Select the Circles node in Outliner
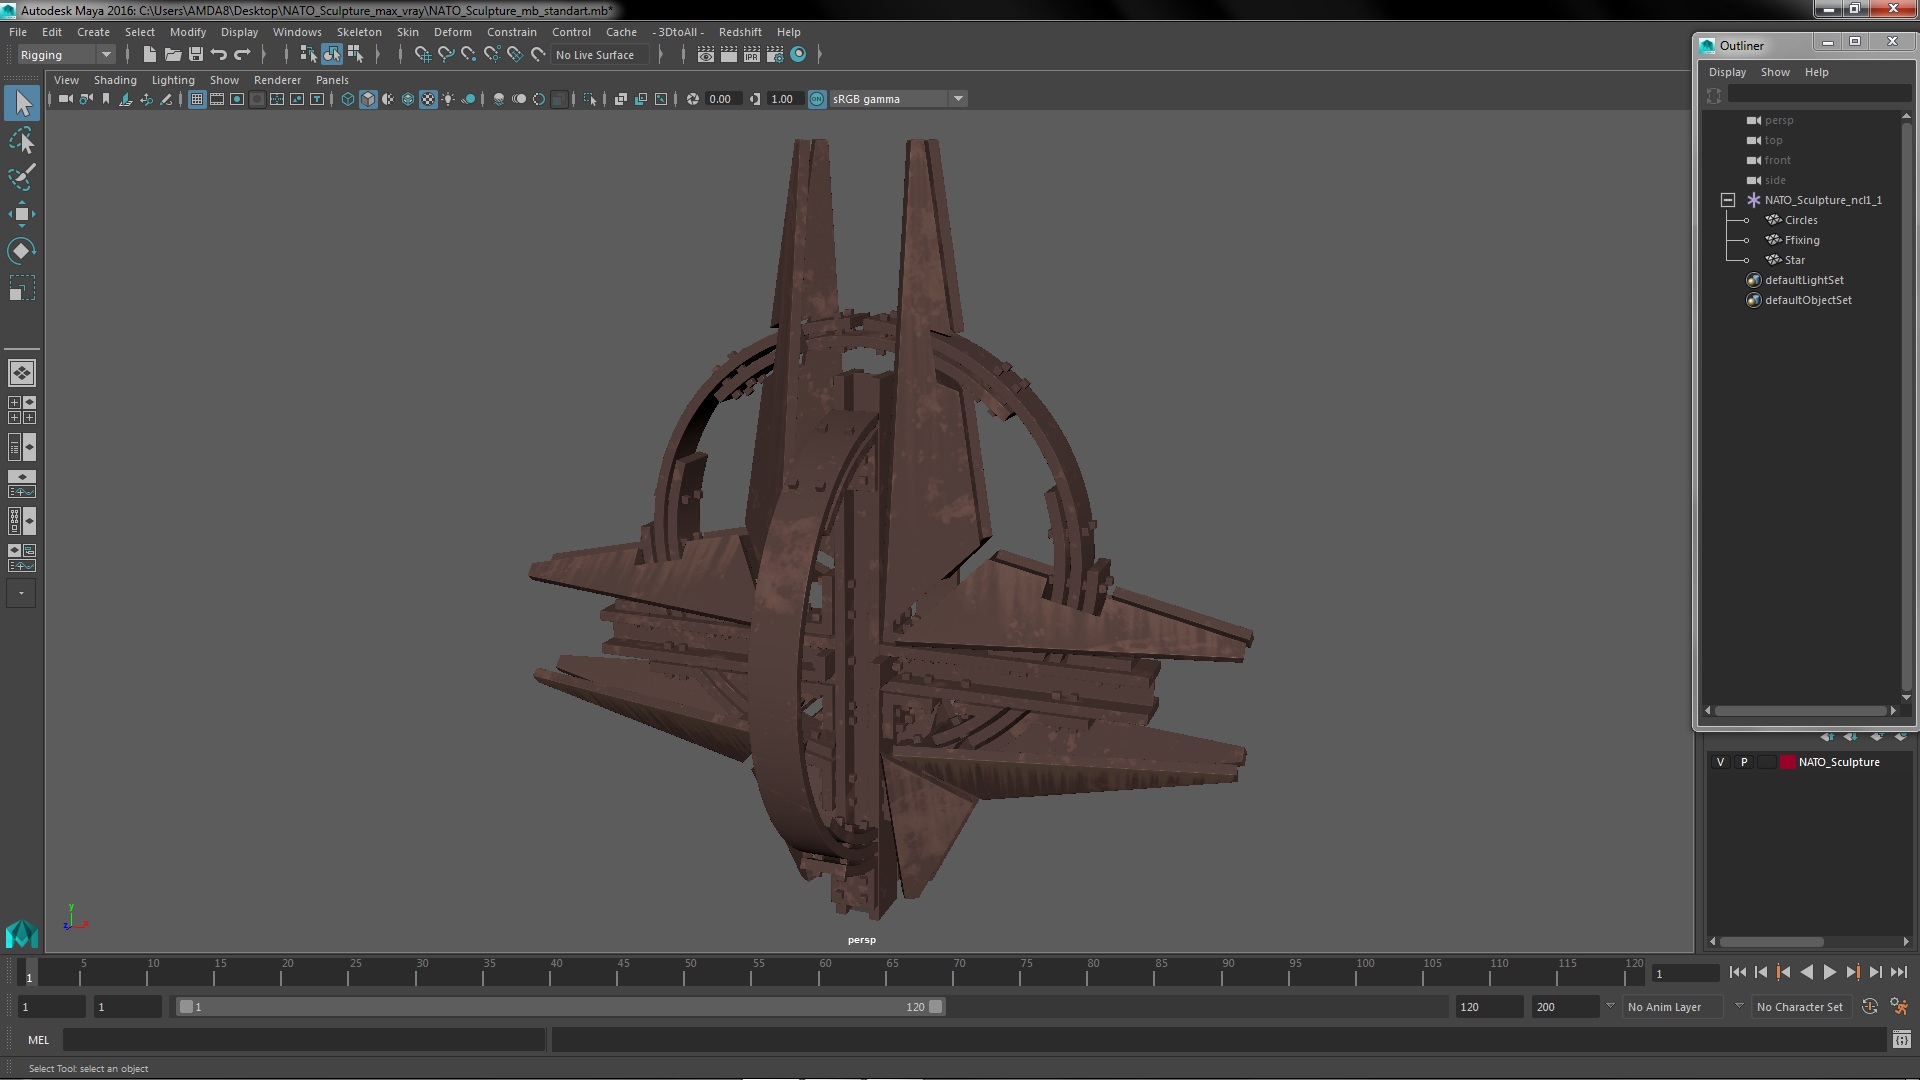The width and height of the screenshot is (1920, 1080). (x=1801, y=220)
